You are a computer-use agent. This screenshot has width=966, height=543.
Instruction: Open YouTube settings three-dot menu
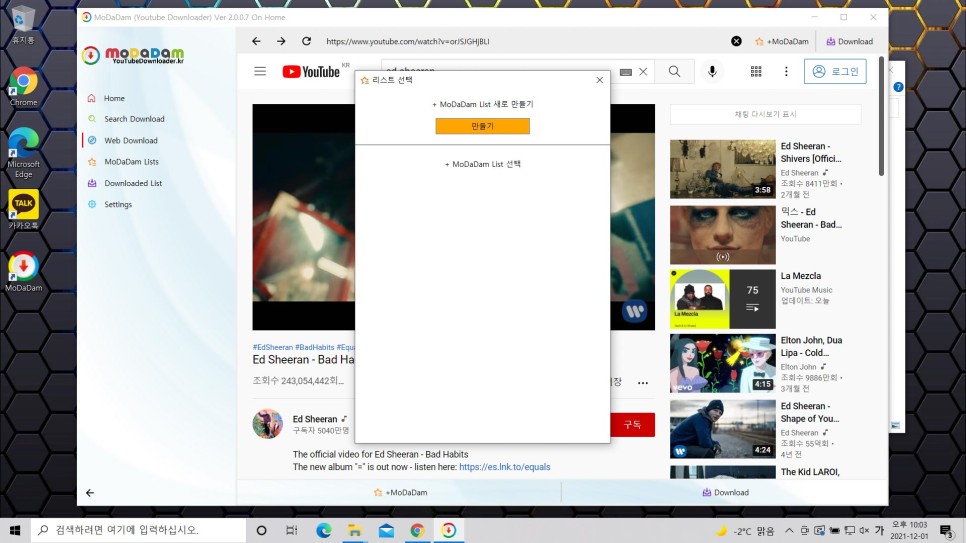(786, 71)
